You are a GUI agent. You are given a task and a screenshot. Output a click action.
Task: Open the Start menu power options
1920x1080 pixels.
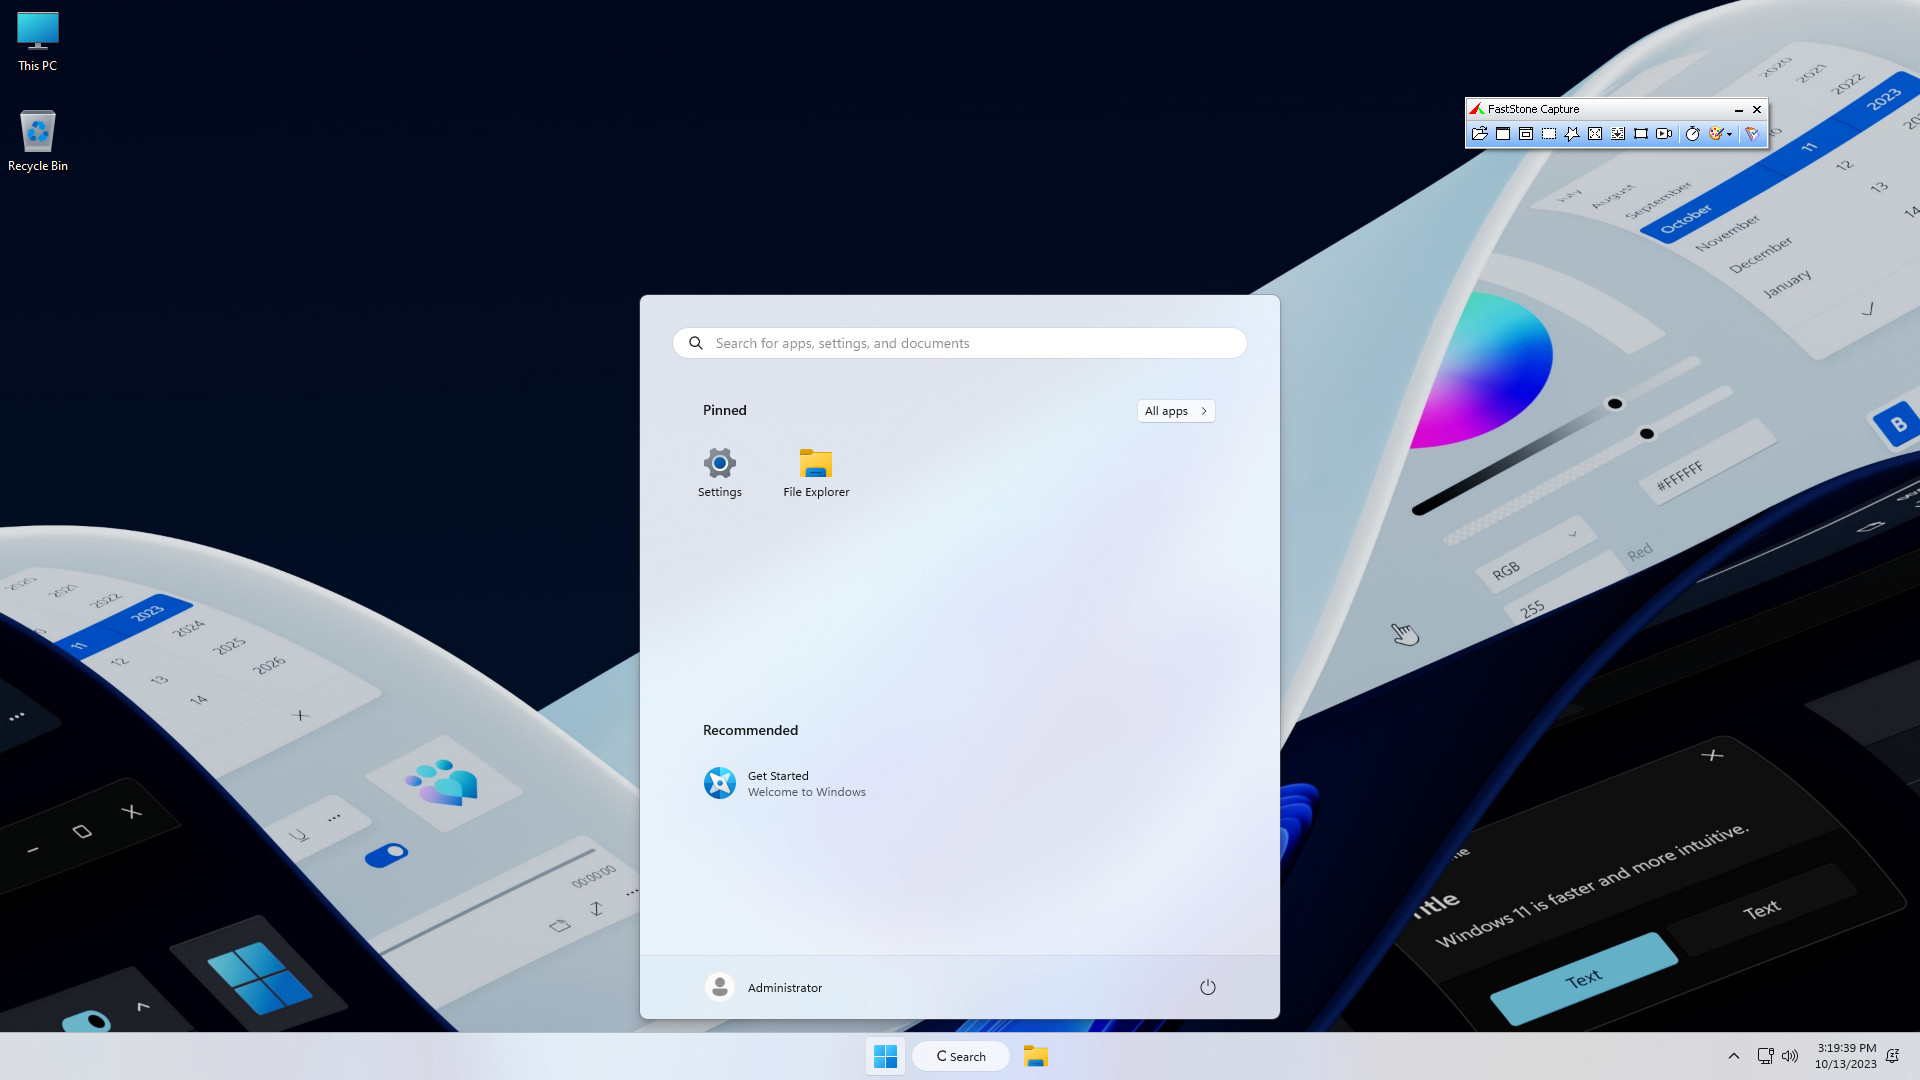[x=1208, y=987]
